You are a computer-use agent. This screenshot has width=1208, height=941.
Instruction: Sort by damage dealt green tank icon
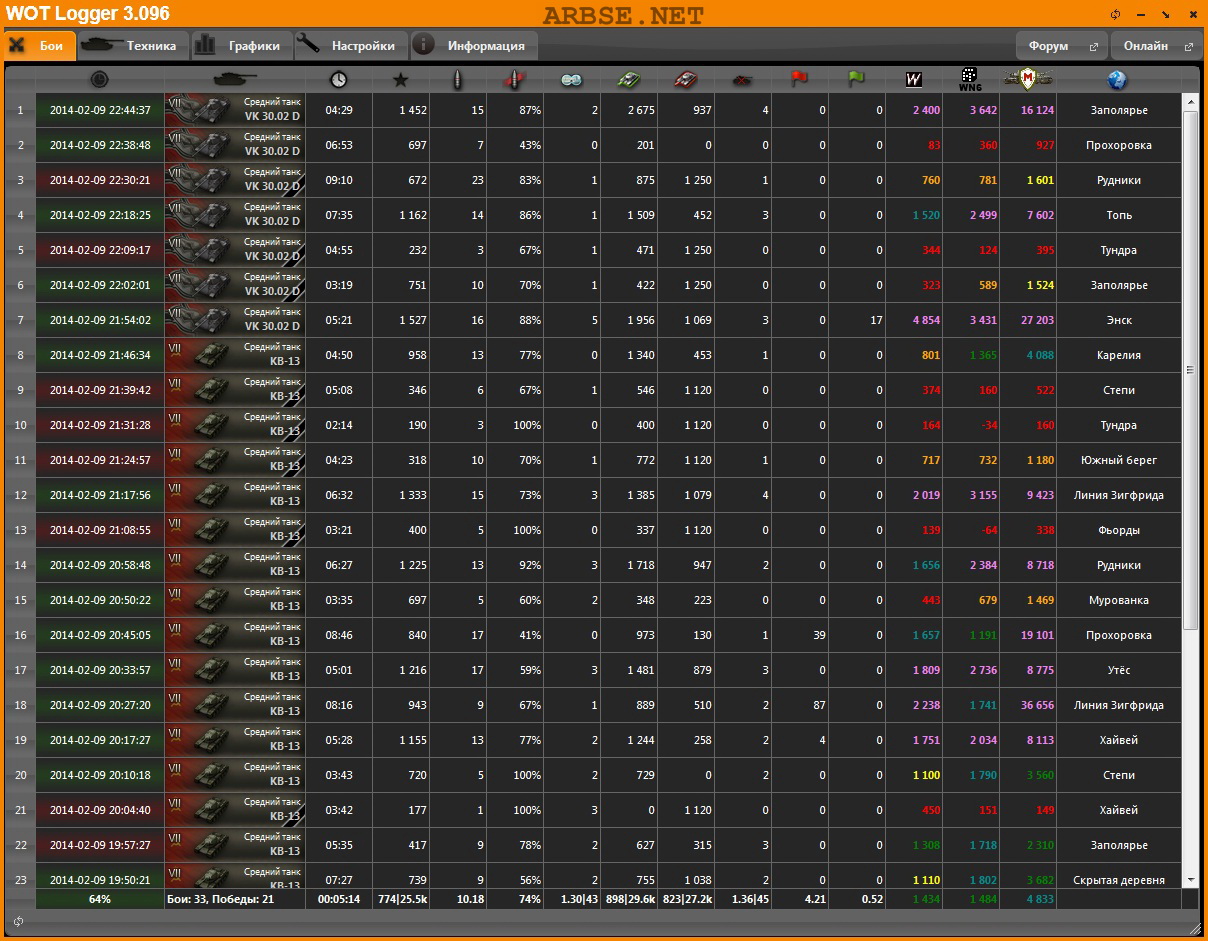pos(629,79)
